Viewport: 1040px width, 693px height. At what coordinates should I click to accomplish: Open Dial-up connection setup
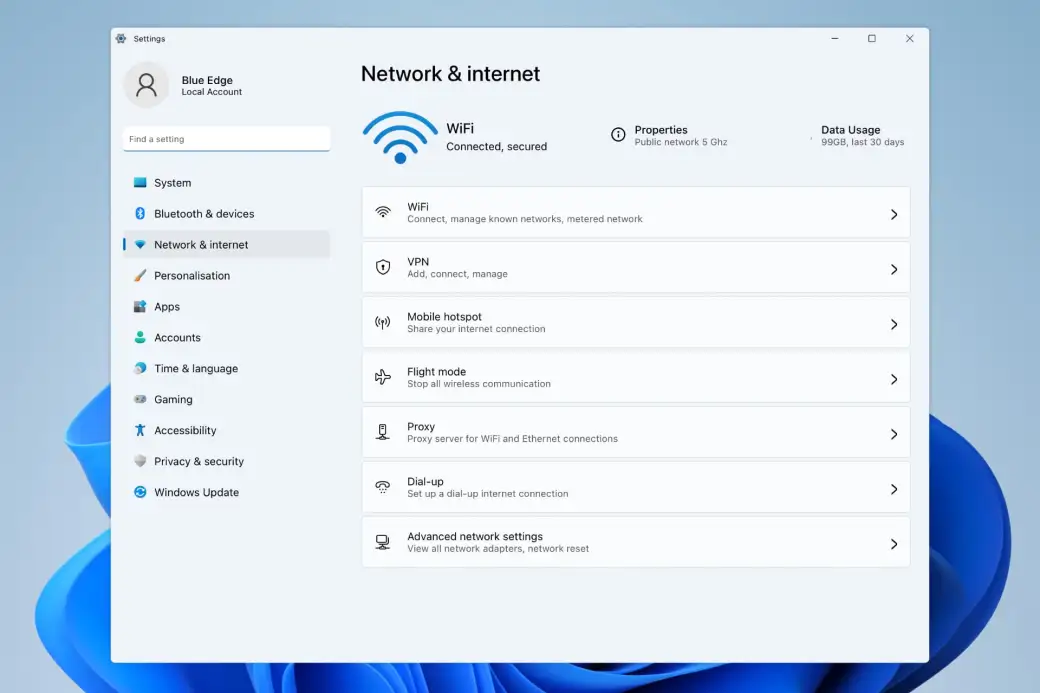(636, 487)
